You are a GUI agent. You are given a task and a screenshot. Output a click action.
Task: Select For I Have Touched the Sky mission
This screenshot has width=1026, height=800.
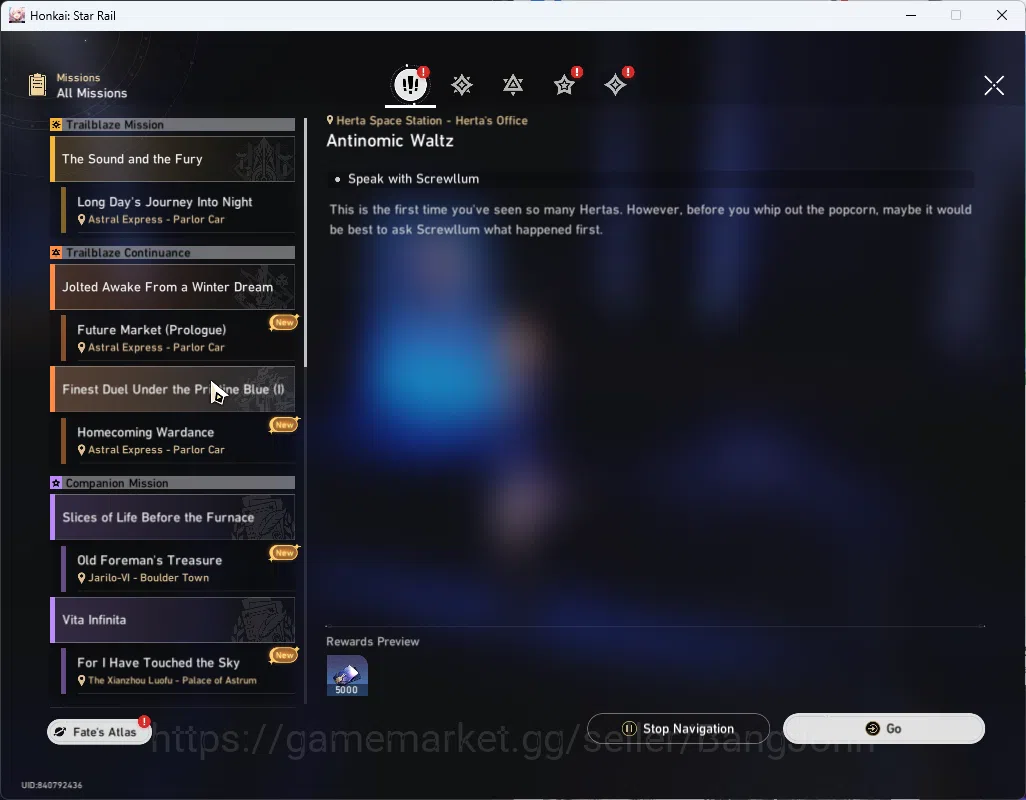[178, 670]
